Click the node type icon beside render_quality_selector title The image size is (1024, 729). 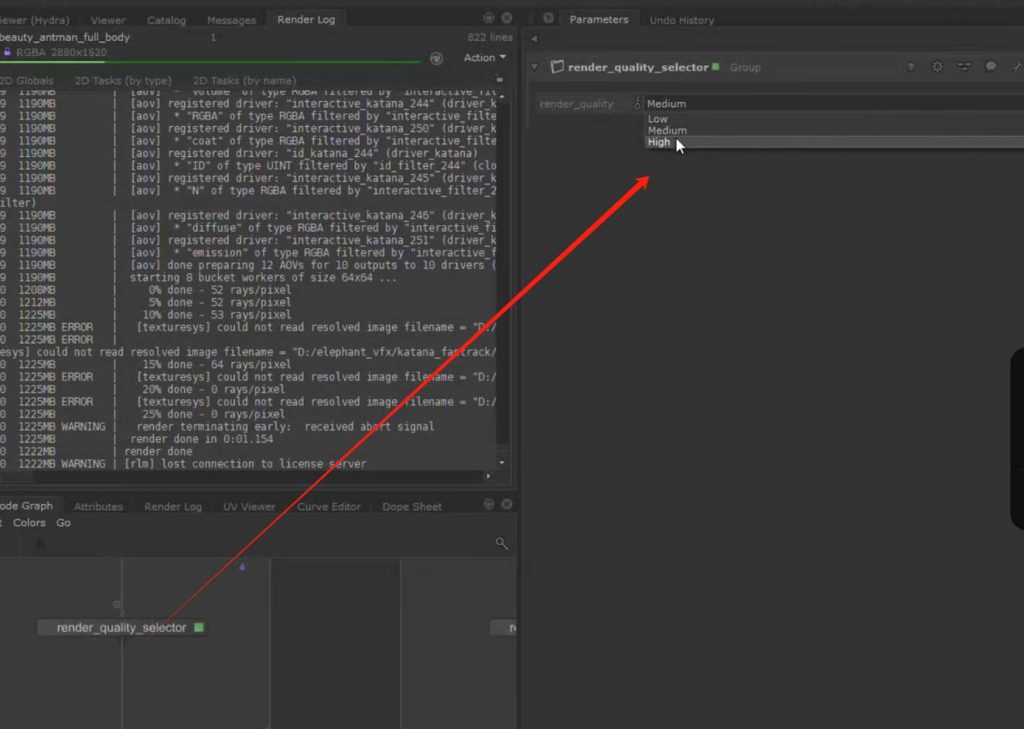(557, 67)
